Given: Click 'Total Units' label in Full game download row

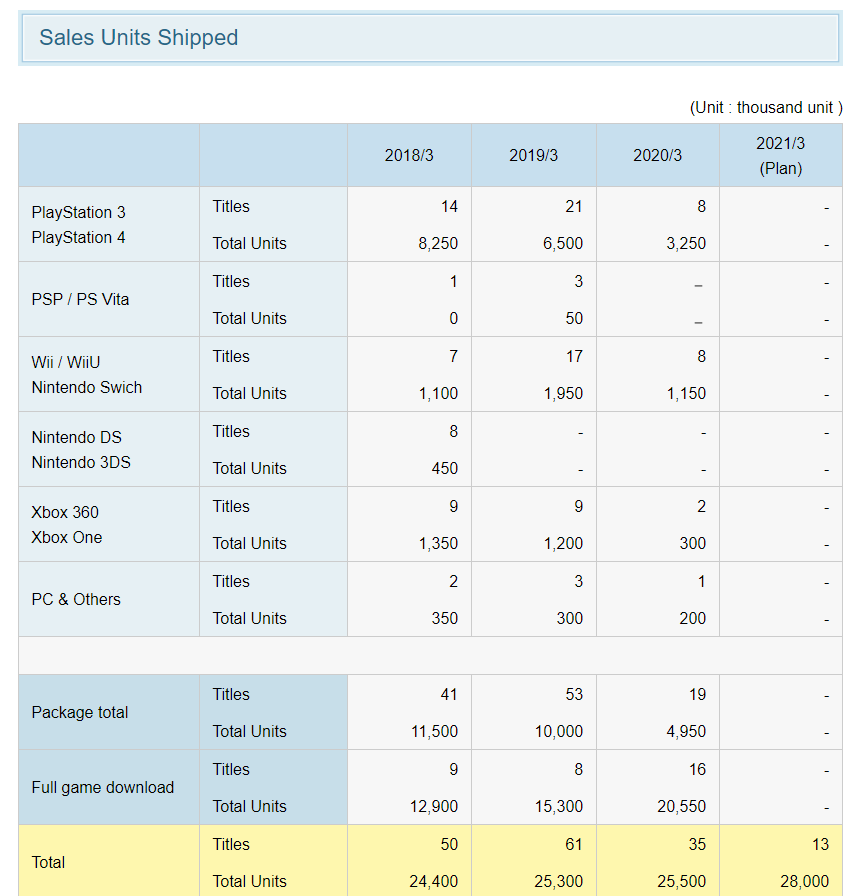Looking at the screenshot, I should pos(250,806).
